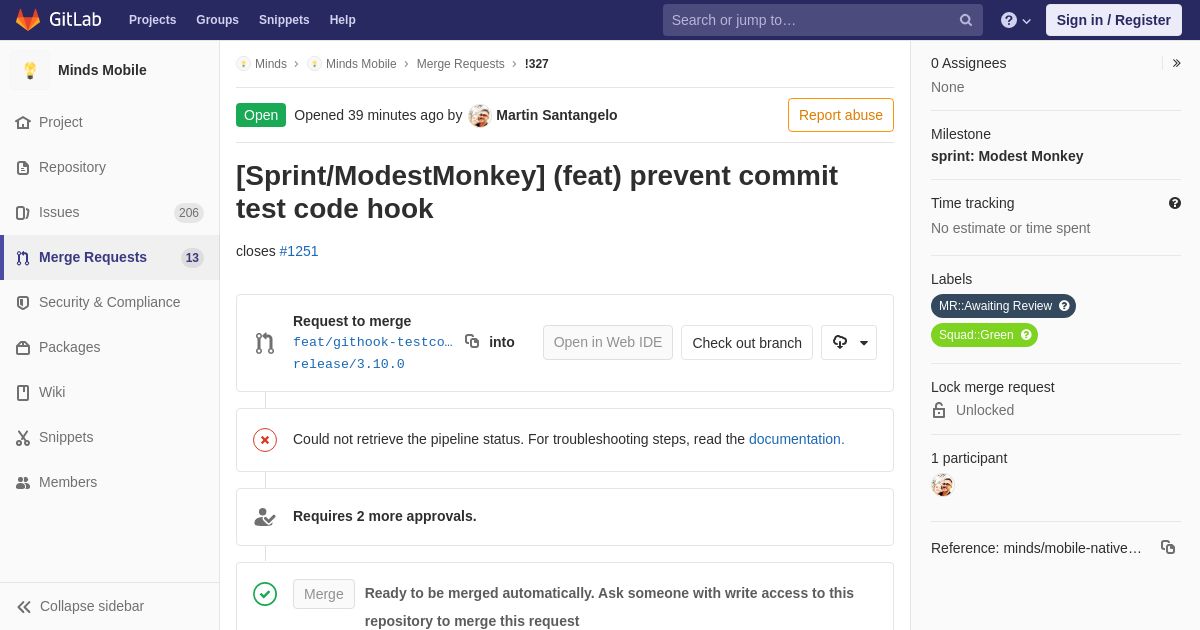The image size is (1200, 630).
Task: Click the GitLab fox logo
Action: point(28,20)
